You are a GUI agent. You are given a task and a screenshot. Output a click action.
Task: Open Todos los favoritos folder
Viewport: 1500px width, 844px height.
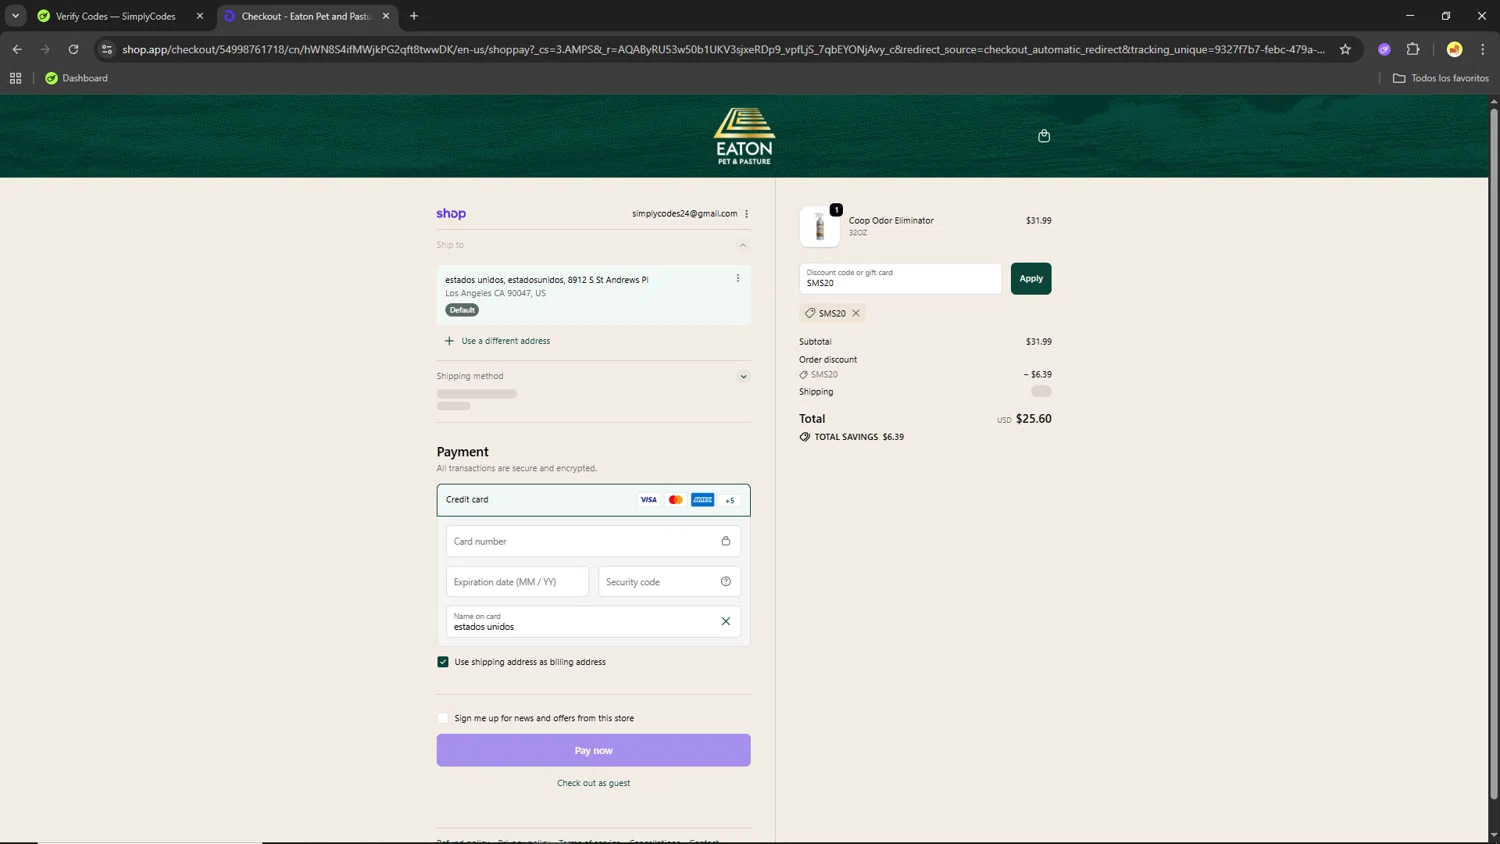tap(1440, 78)
